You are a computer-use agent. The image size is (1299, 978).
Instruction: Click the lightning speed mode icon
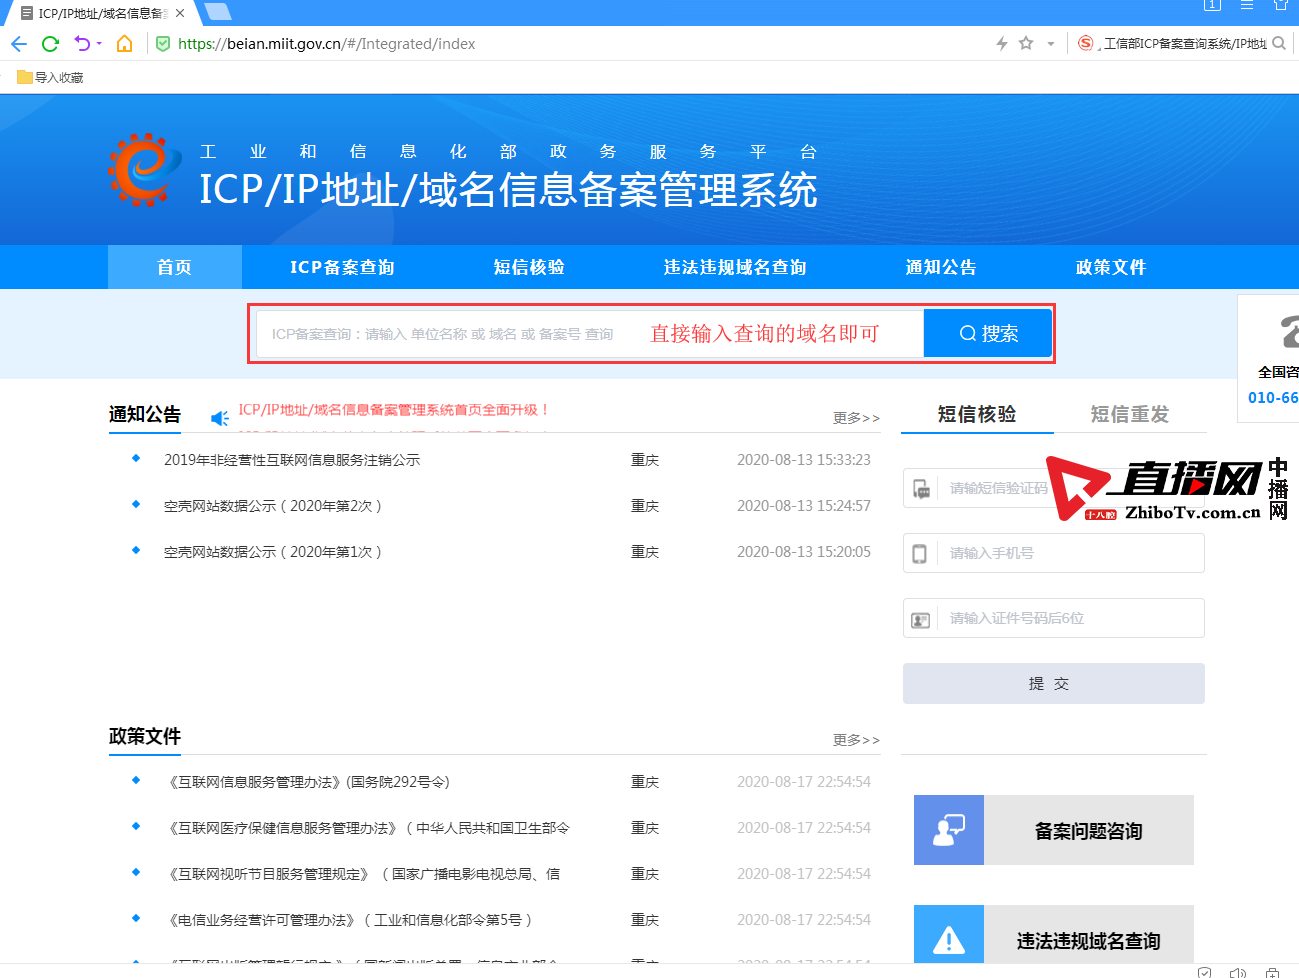(x=1001, y=44)
